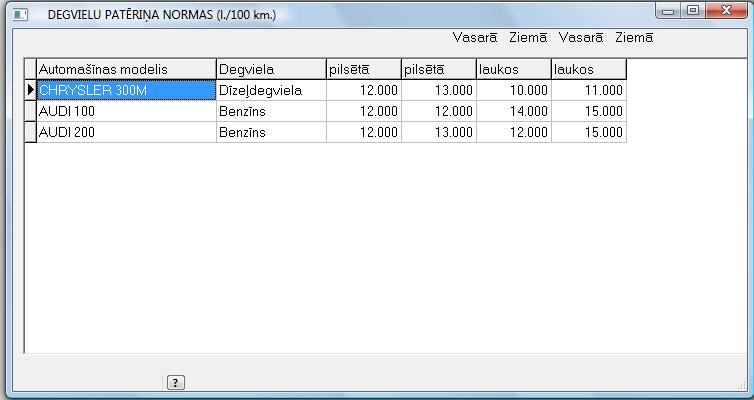
Task: Minimize the DEGVIELU PATĒRIŅA NORMAS window
Action: pyautogui.click(x=668, y=11)
